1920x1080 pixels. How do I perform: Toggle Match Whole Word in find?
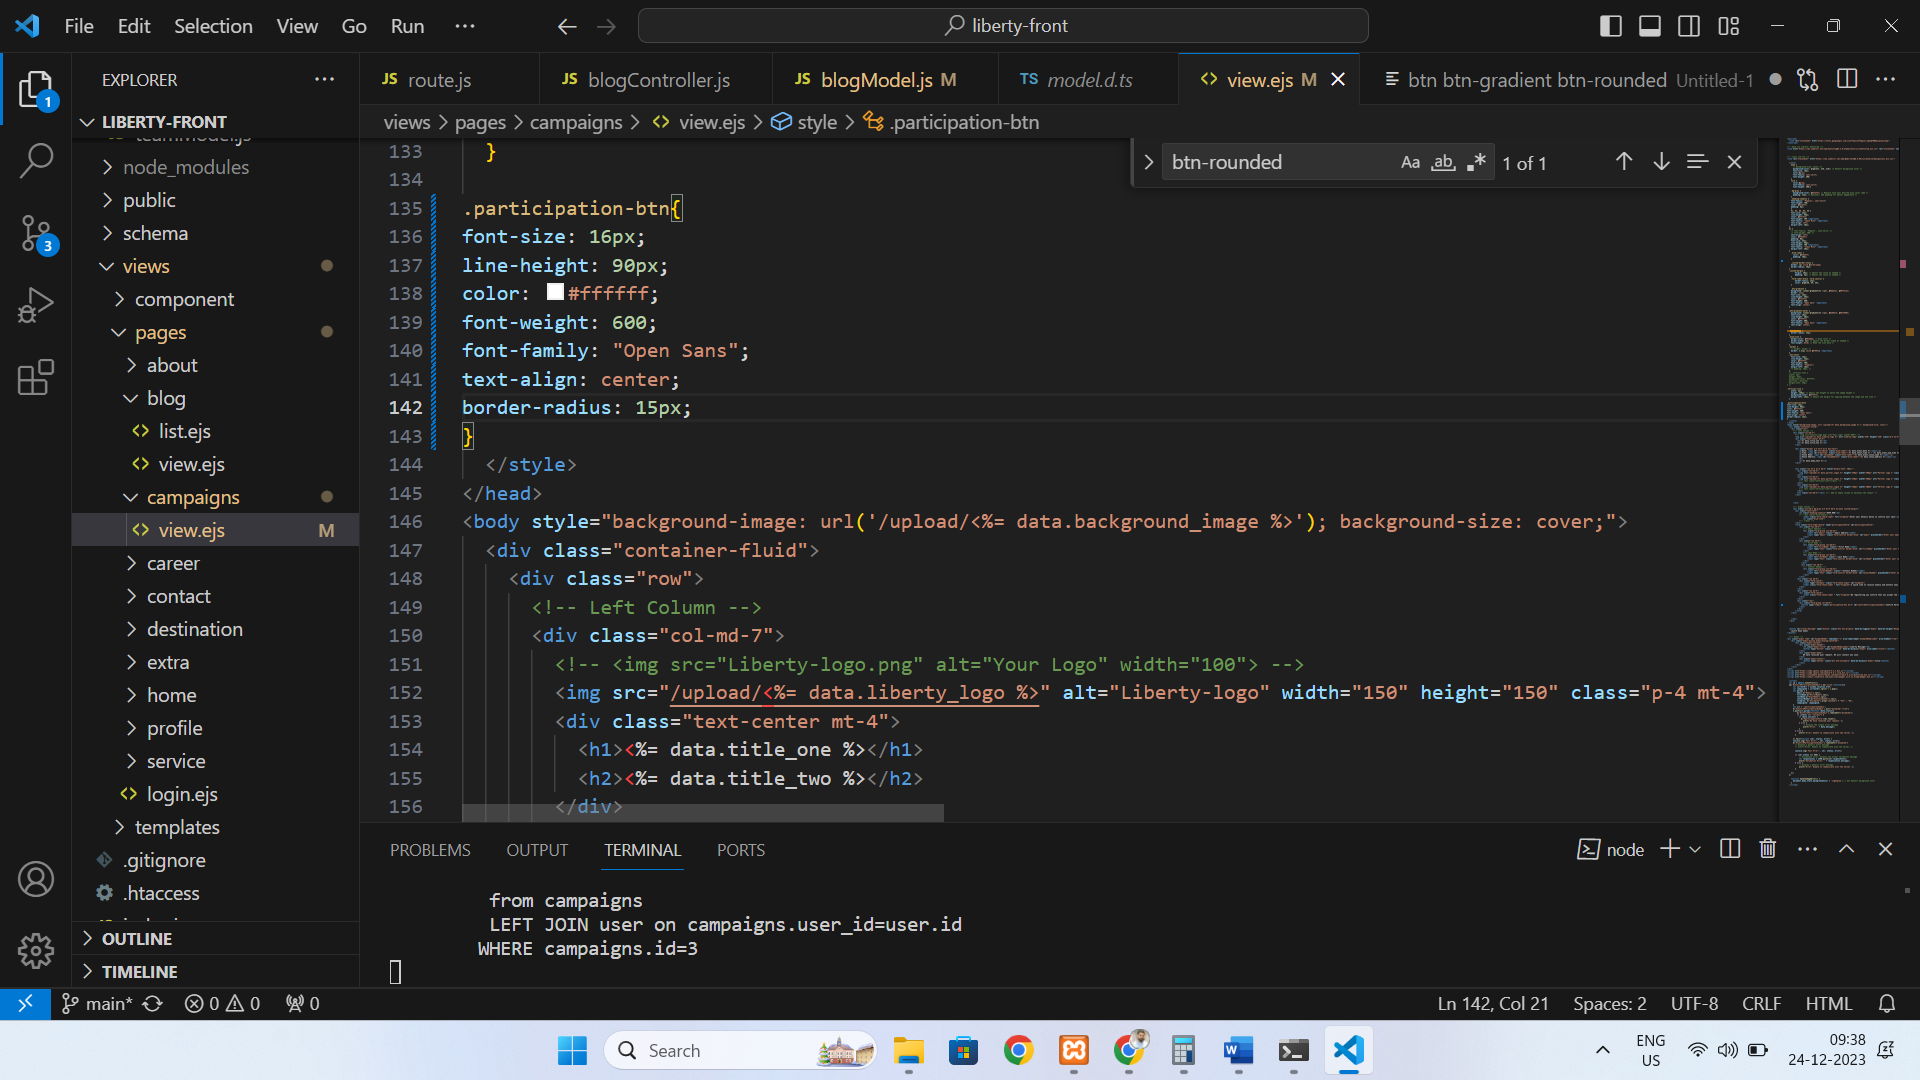coord(1443,162)
